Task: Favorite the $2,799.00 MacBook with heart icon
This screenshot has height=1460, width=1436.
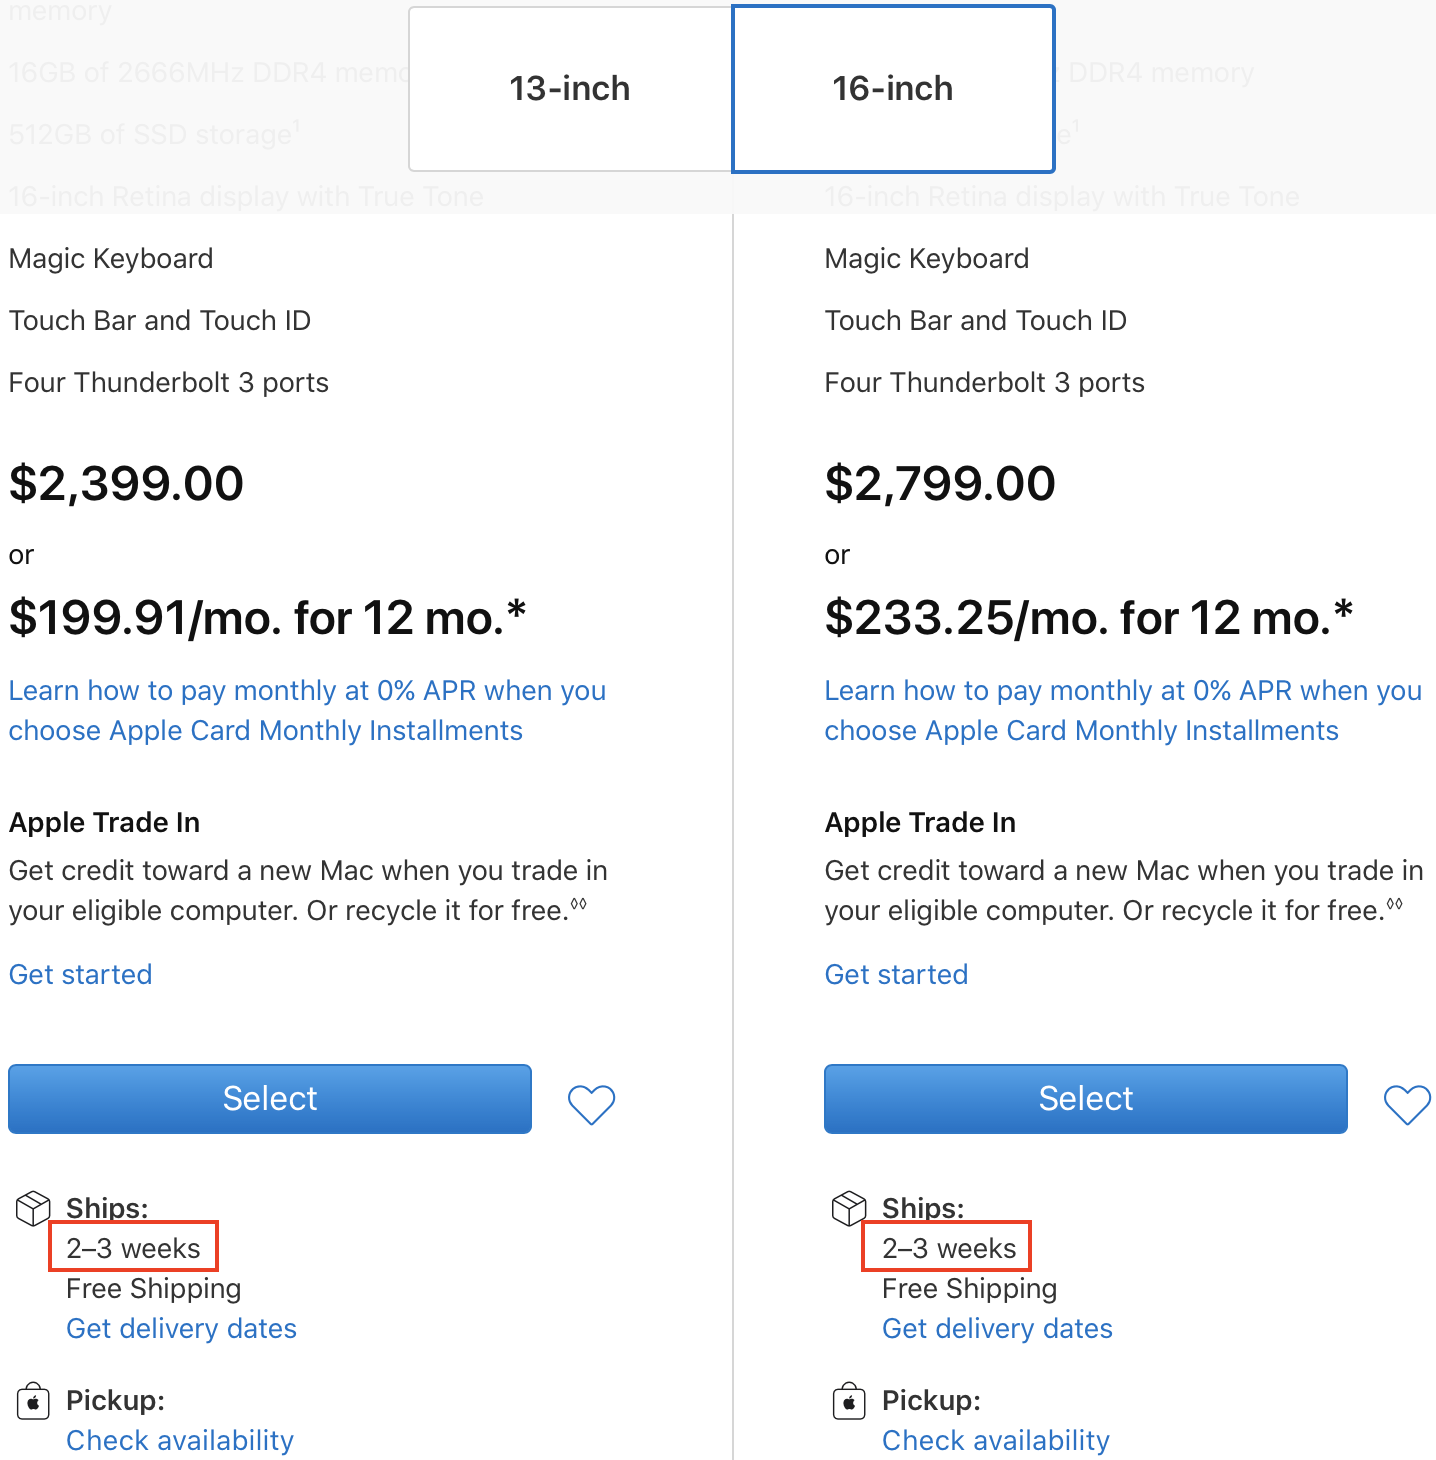Action: coord(1406,1104)
